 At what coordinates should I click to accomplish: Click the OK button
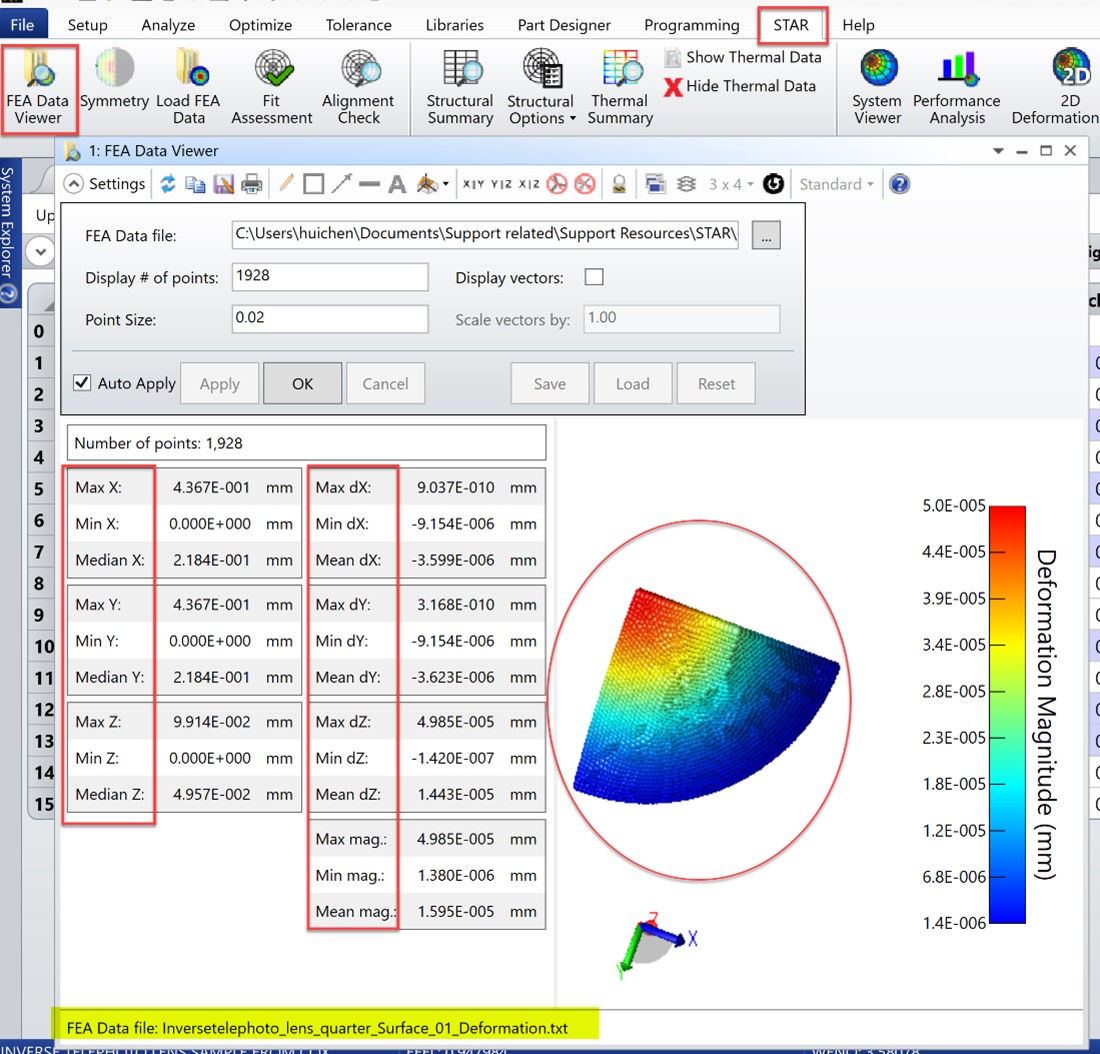[302, 383]
